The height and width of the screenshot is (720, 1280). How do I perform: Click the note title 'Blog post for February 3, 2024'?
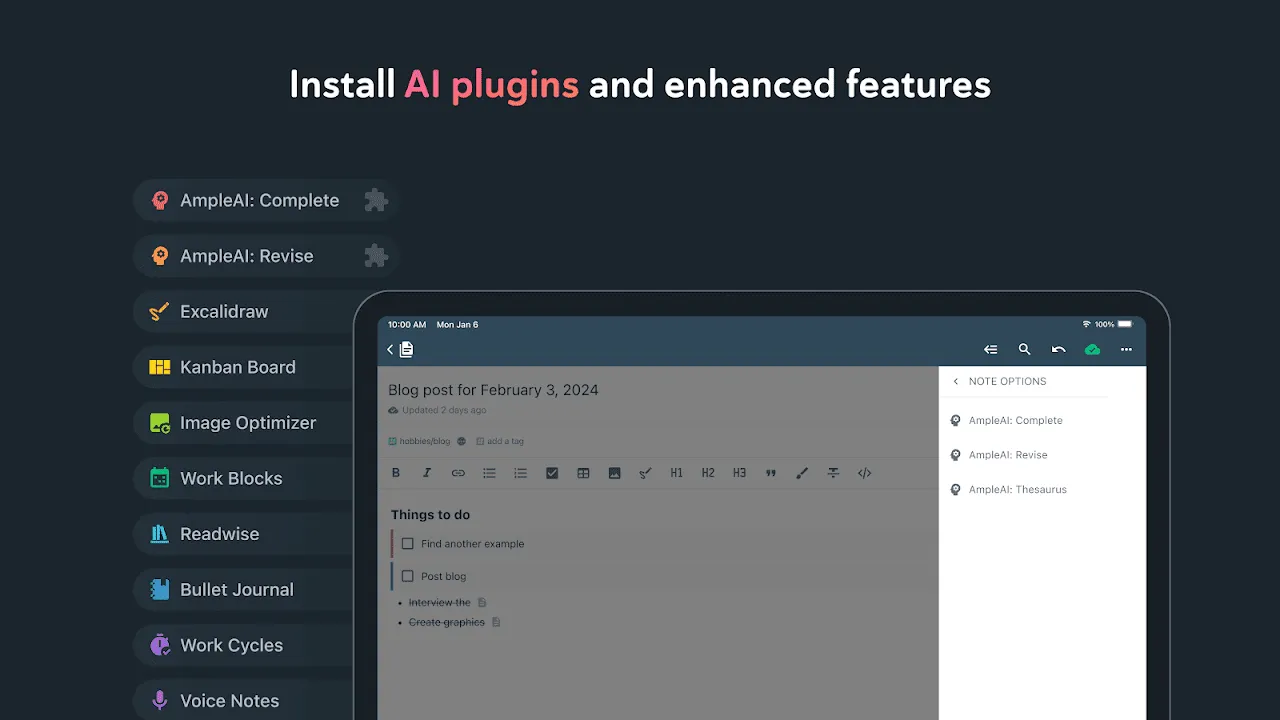(x=493, y=390)
